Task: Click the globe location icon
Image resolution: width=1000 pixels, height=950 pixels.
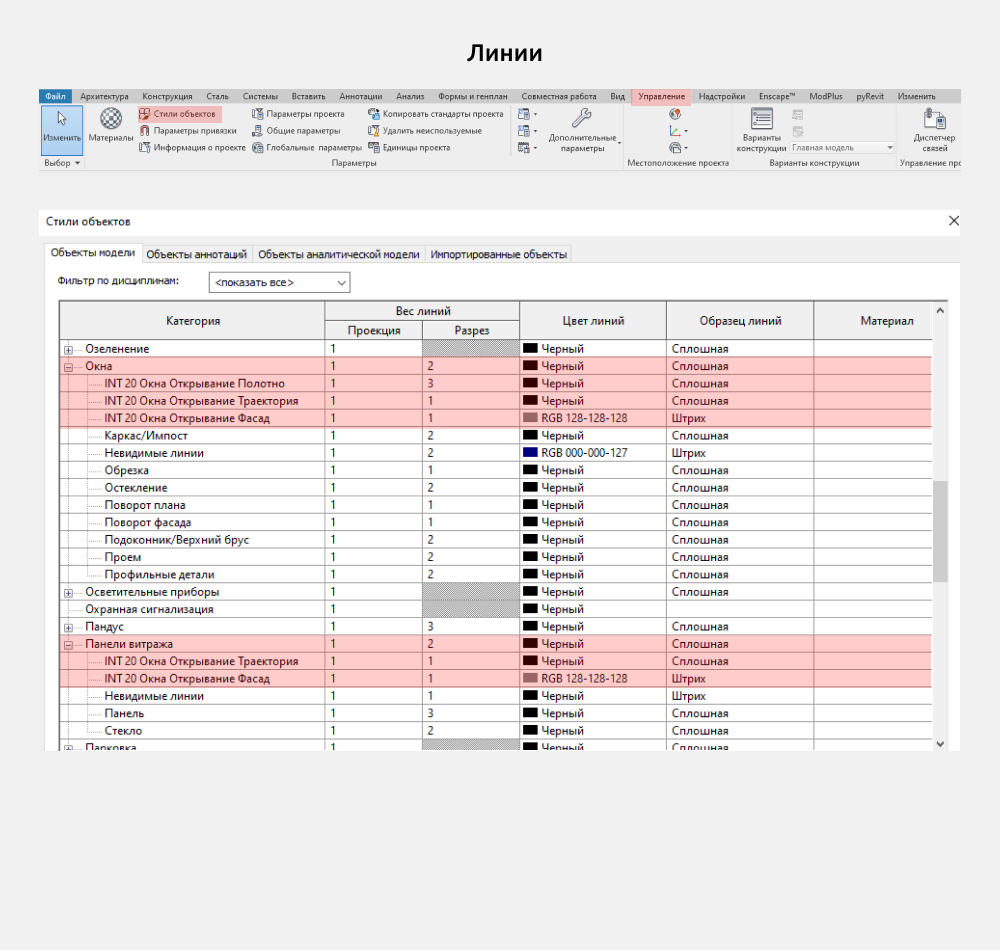Action: click(675, 114)
